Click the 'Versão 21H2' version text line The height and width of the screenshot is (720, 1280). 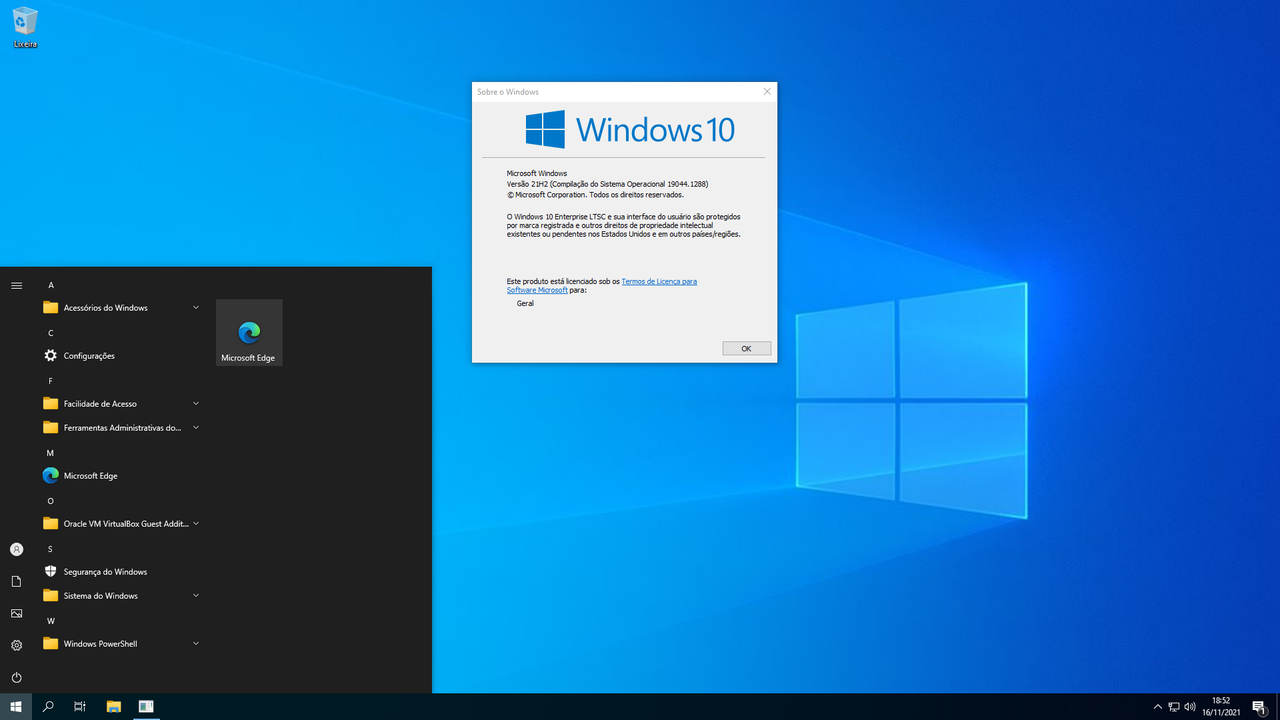(607, 184)
